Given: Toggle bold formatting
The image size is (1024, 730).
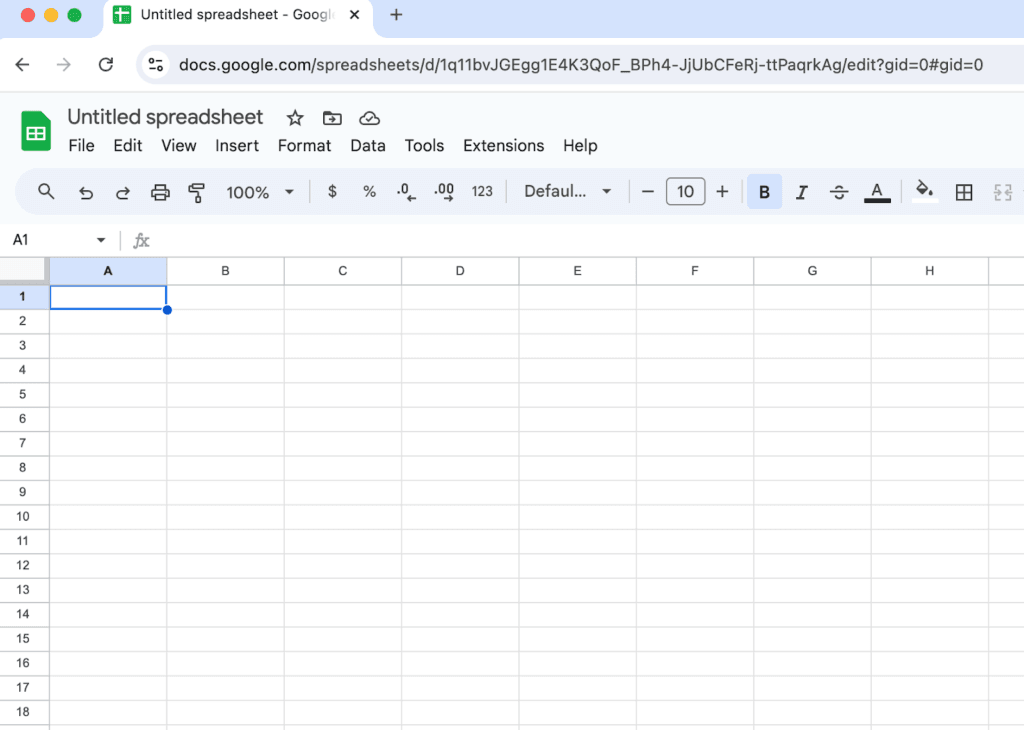Looking at the screenshot, I should click(x=764, y=191).
